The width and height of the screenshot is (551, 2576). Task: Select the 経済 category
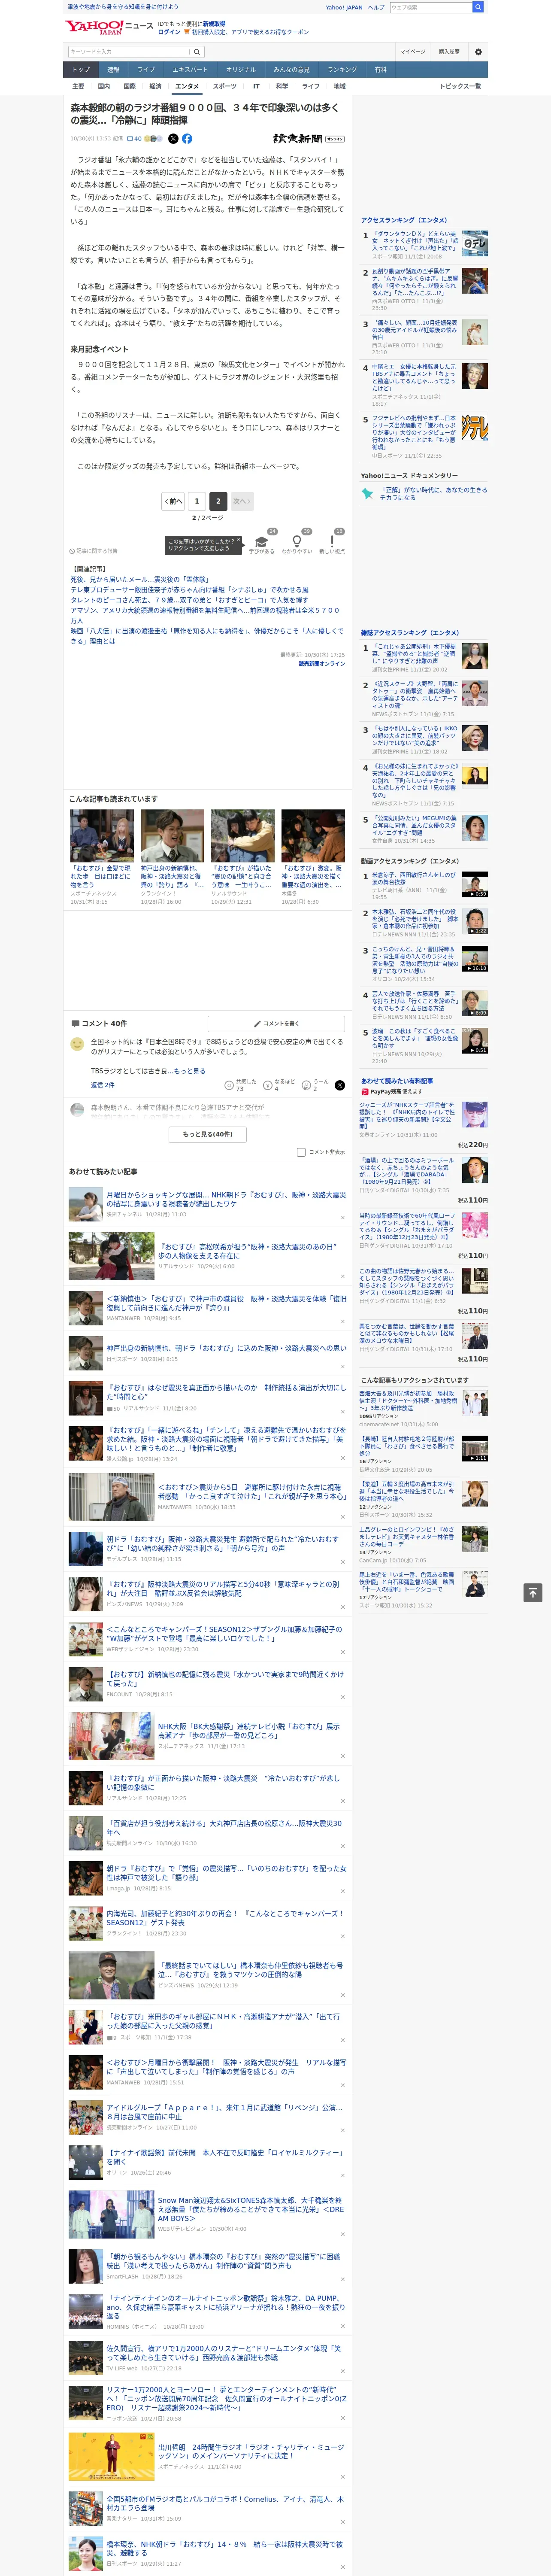click(x=155, y=86)
